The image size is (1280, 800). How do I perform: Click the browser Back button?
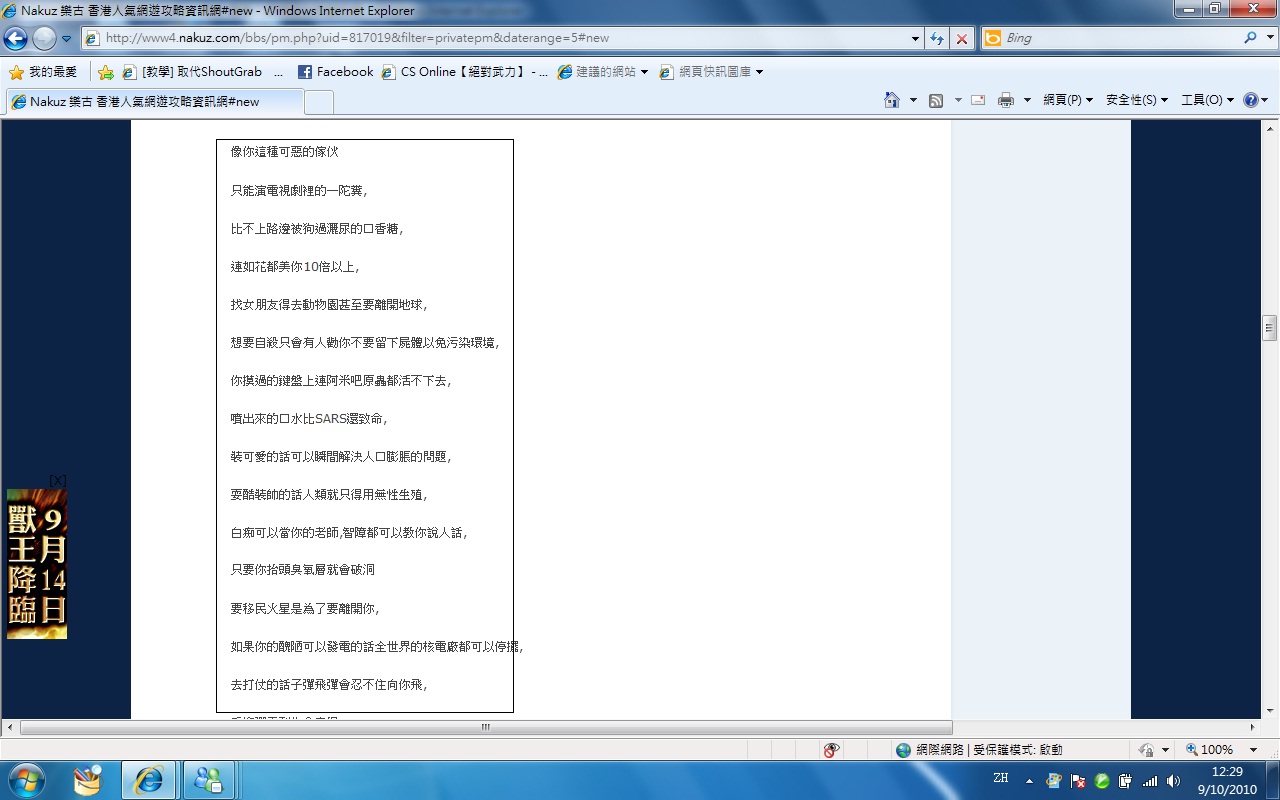coord(16,38)
